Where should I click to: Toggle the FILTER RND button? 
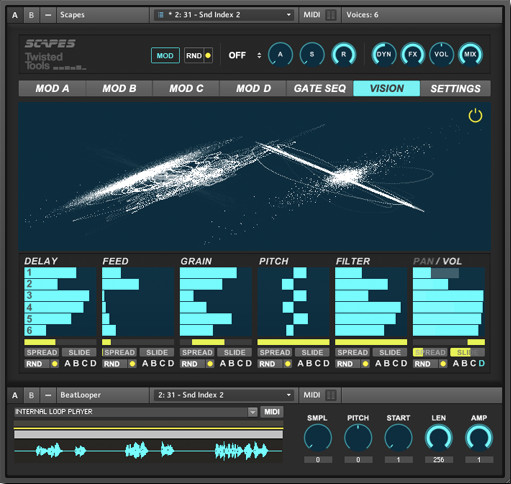point(352,364)
